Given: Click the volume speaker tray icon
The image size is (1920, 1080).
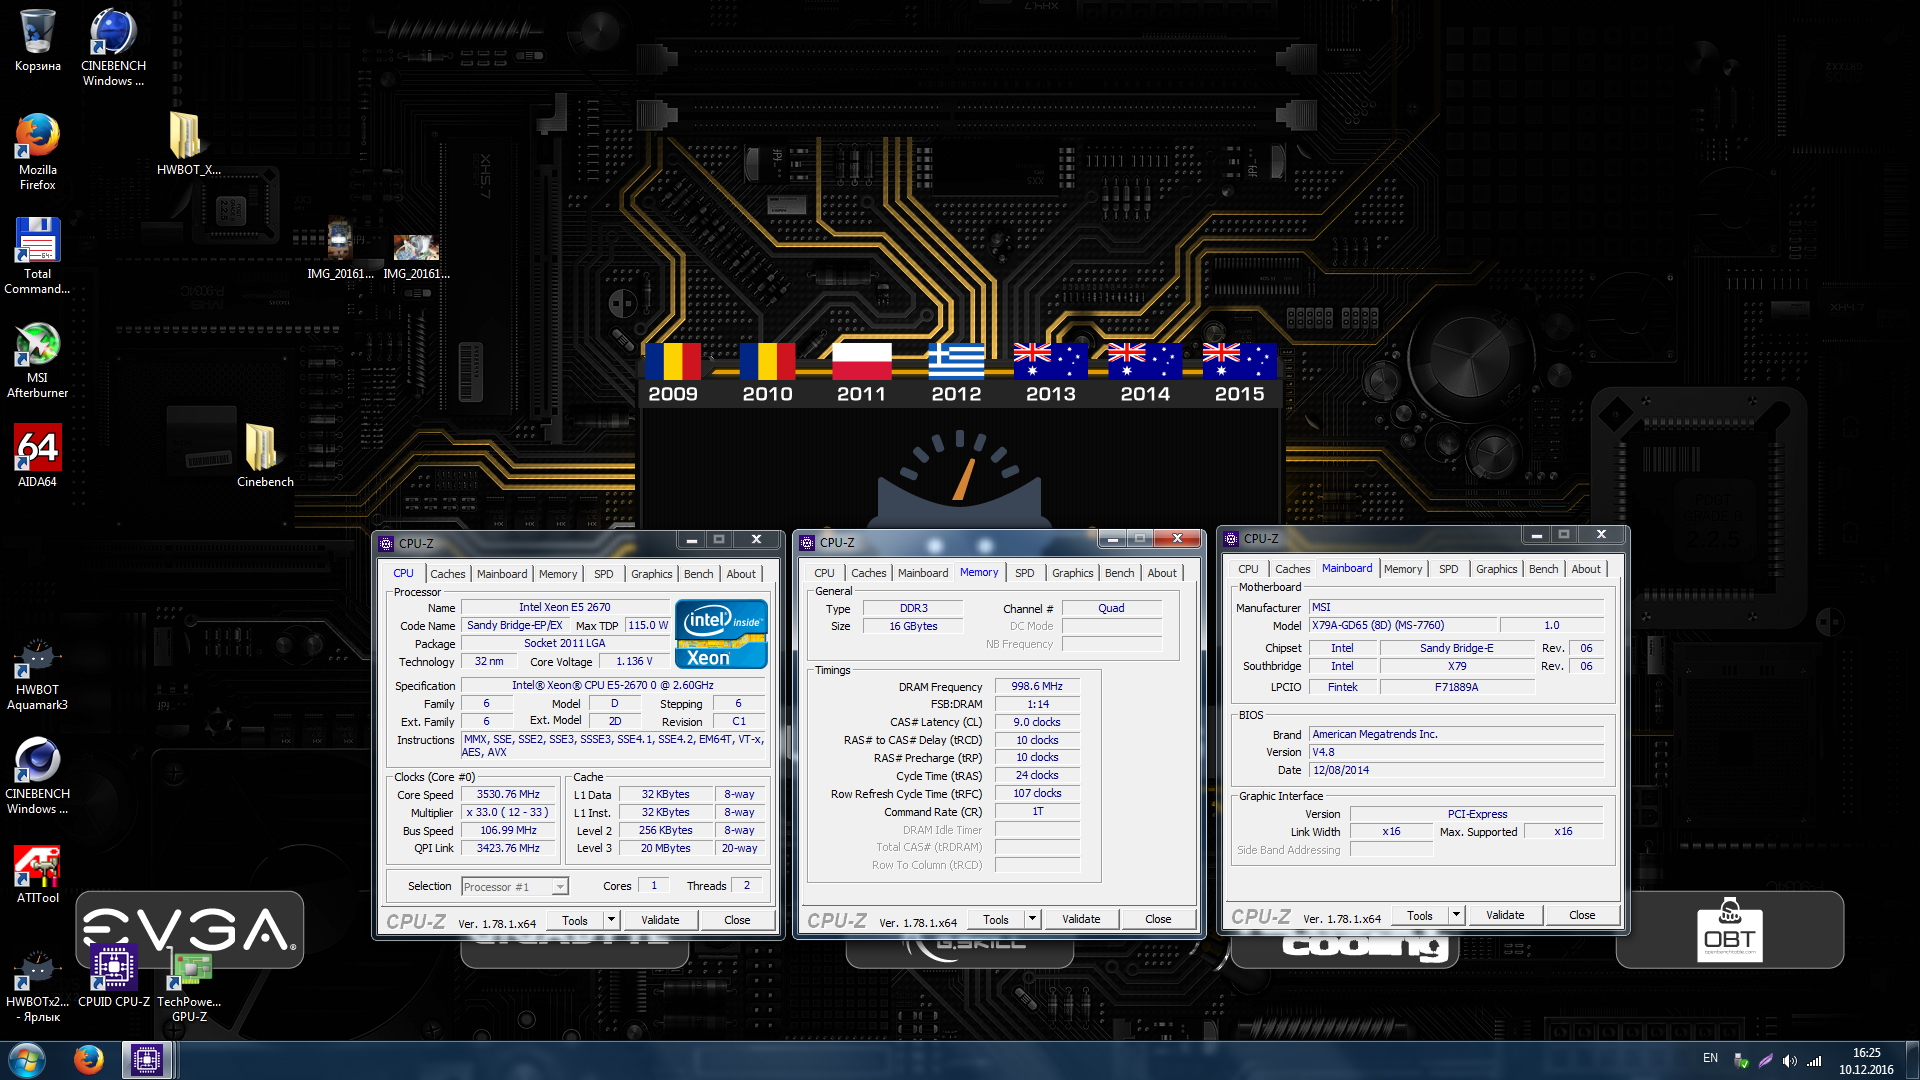Looking at the screenshot, I should point(1789,1060).
